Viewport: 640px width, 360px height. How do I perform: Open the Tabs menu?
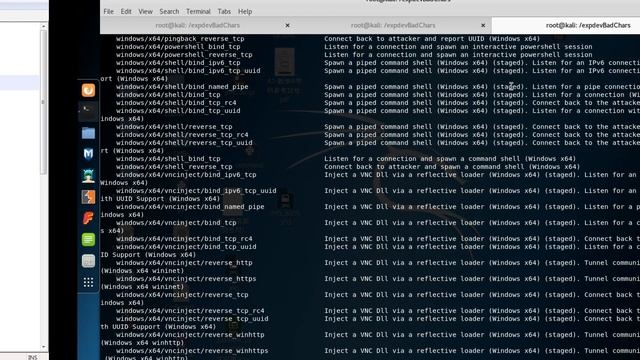tap(224, 11)
